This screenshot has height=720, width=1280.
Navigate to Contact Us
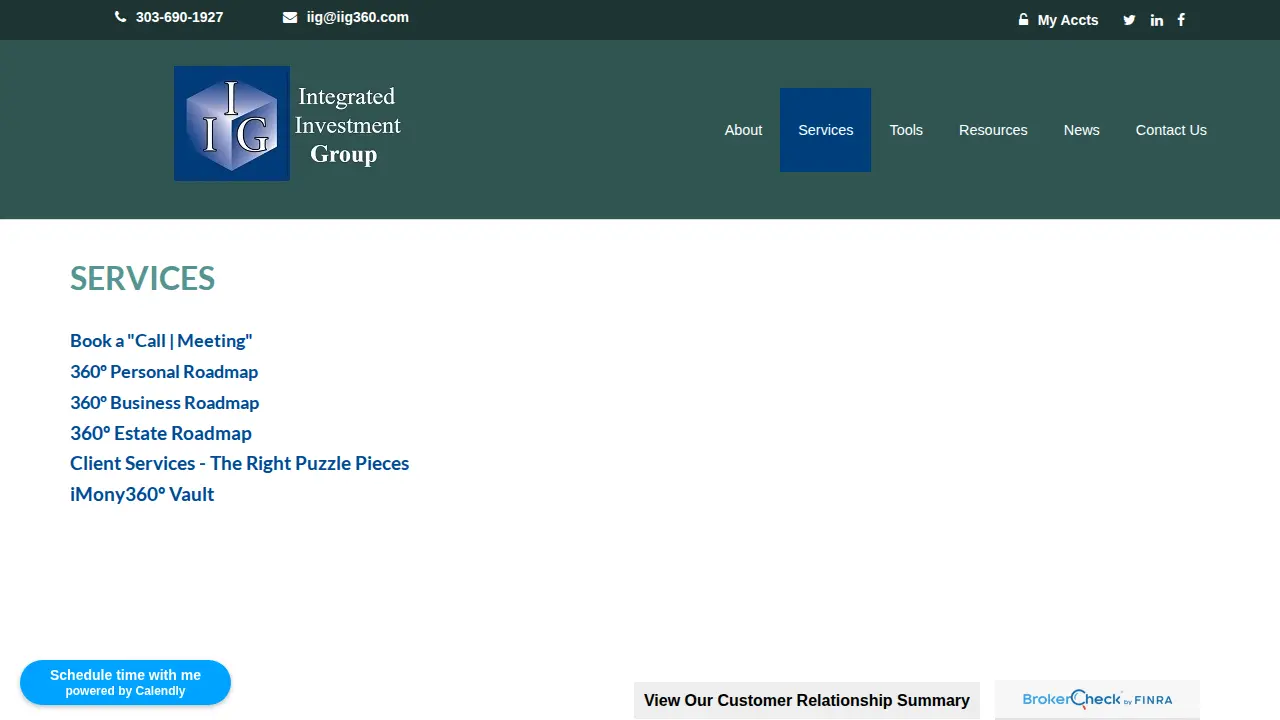1171,130
